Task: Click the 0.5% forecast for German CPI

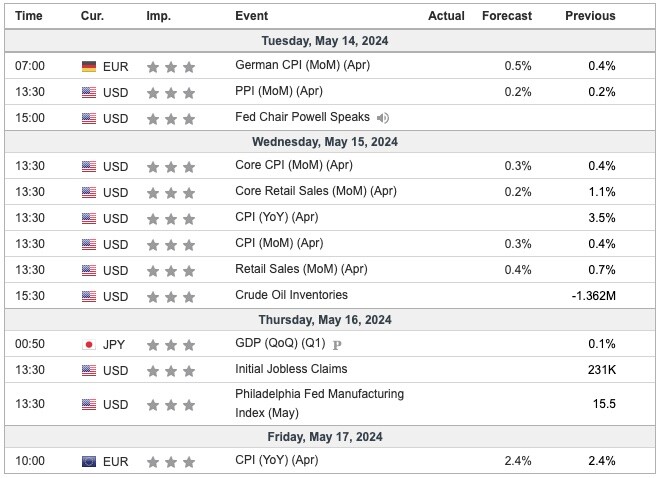Action: click(x=518, y=66)
